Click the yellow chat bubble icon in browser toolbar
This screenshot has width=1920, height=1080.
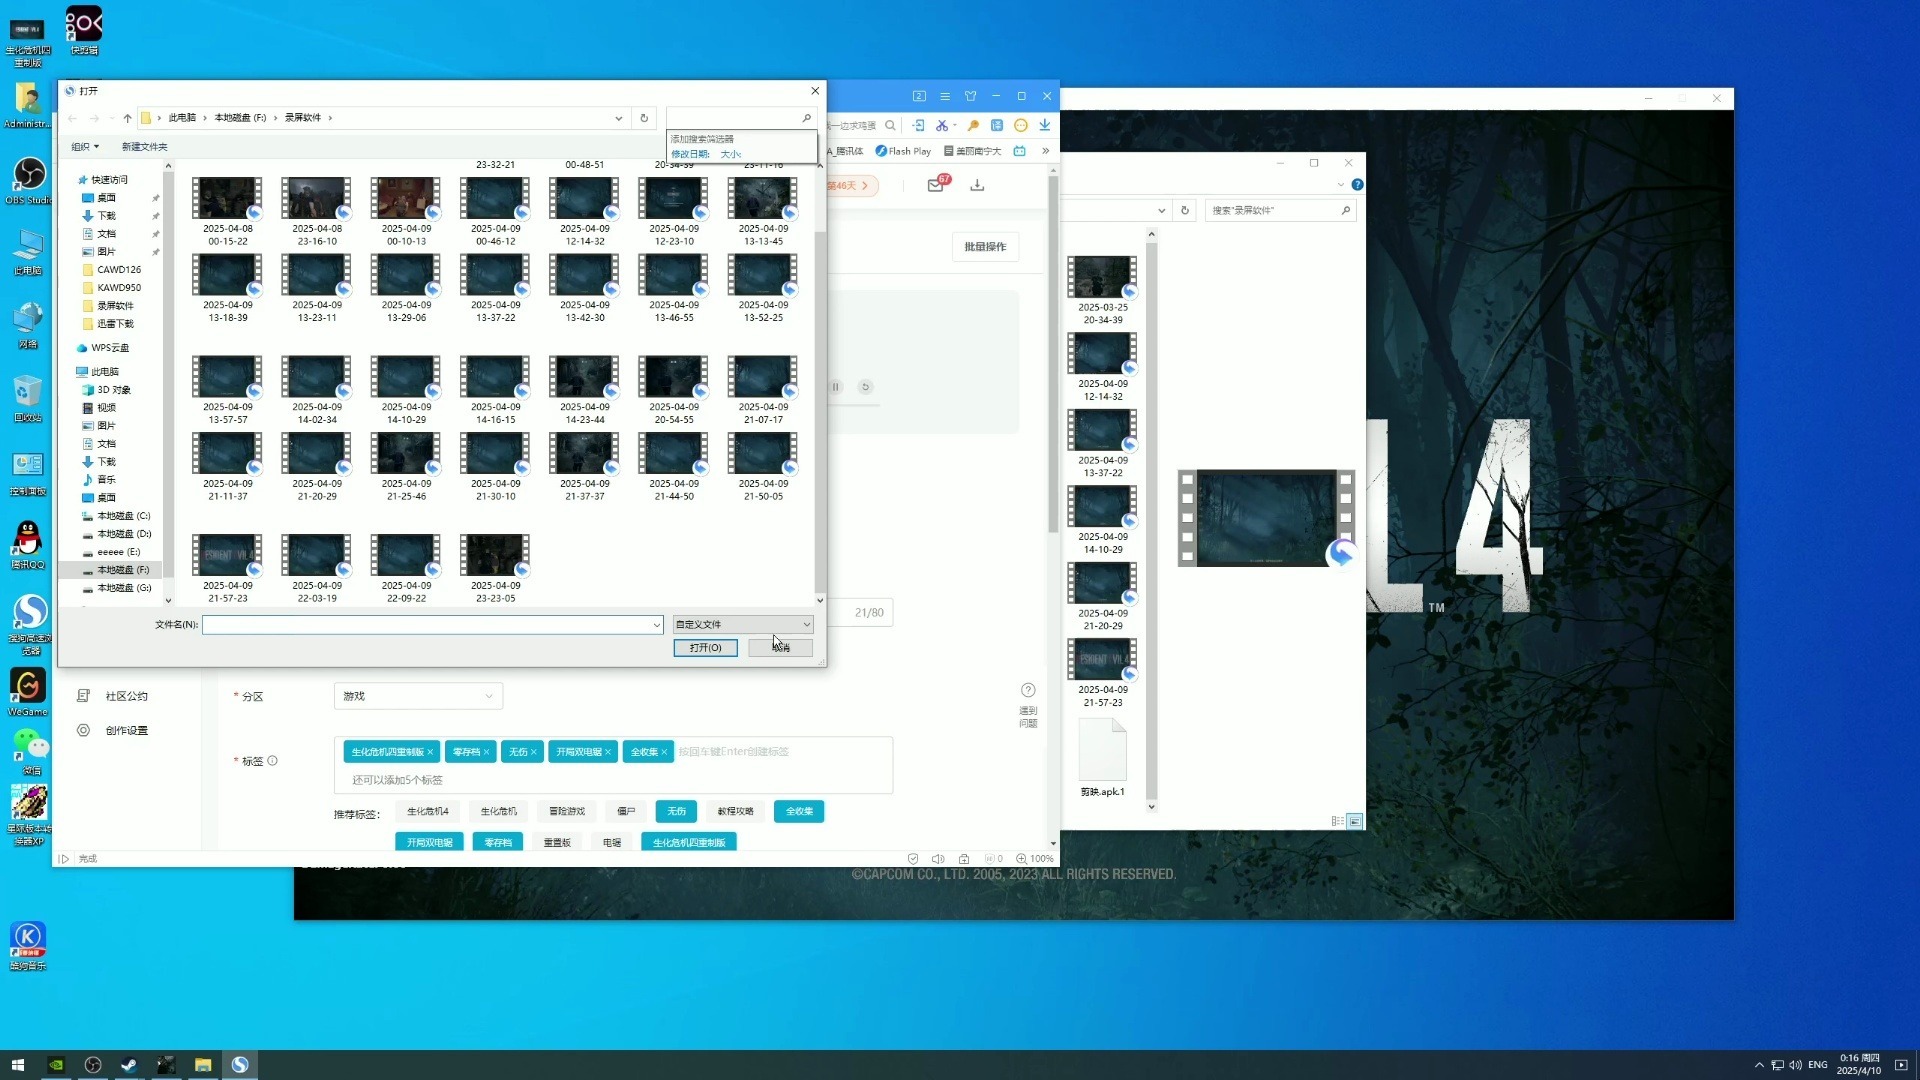pyautogui.click(x=1021, y=125)
